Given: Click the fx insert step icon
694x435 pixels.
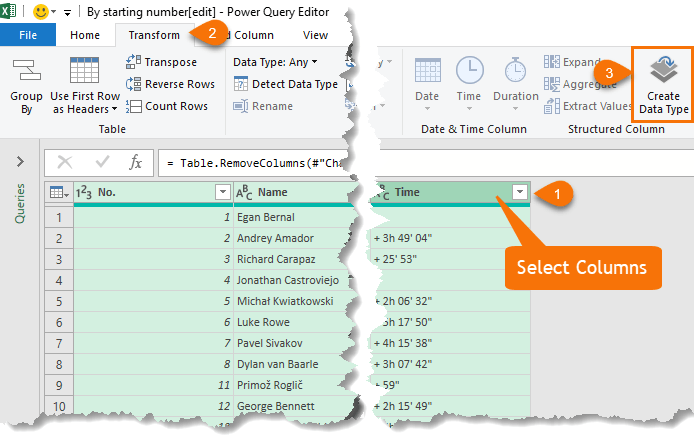Looking at the screenshot, I should [x=135, y=162].
